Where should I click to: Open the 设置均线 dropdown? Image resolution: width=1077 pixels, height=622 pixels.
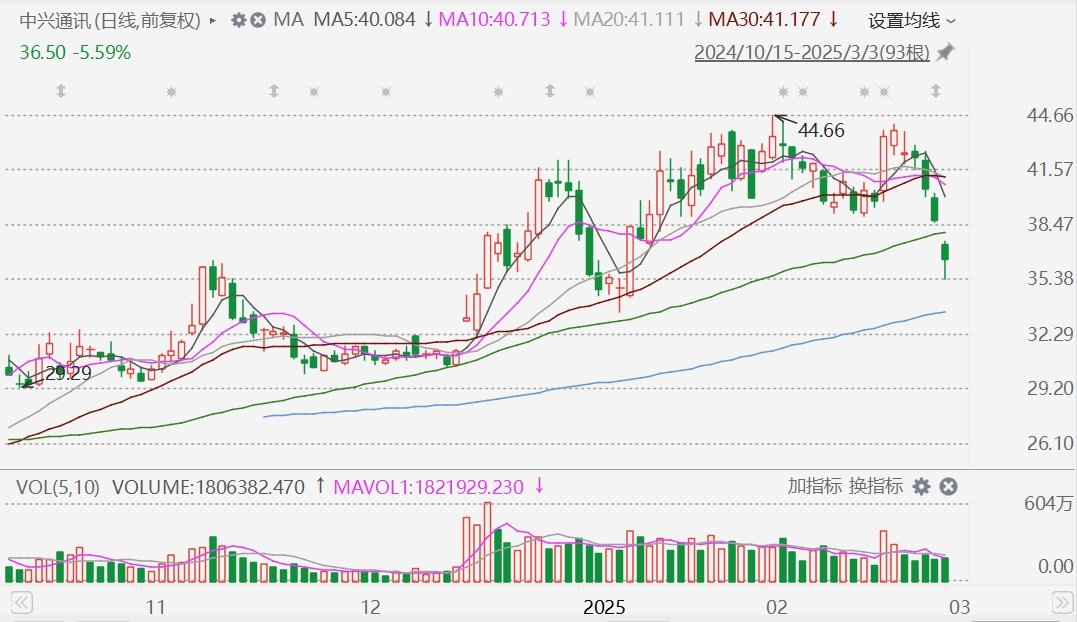(x=911, y=21)
